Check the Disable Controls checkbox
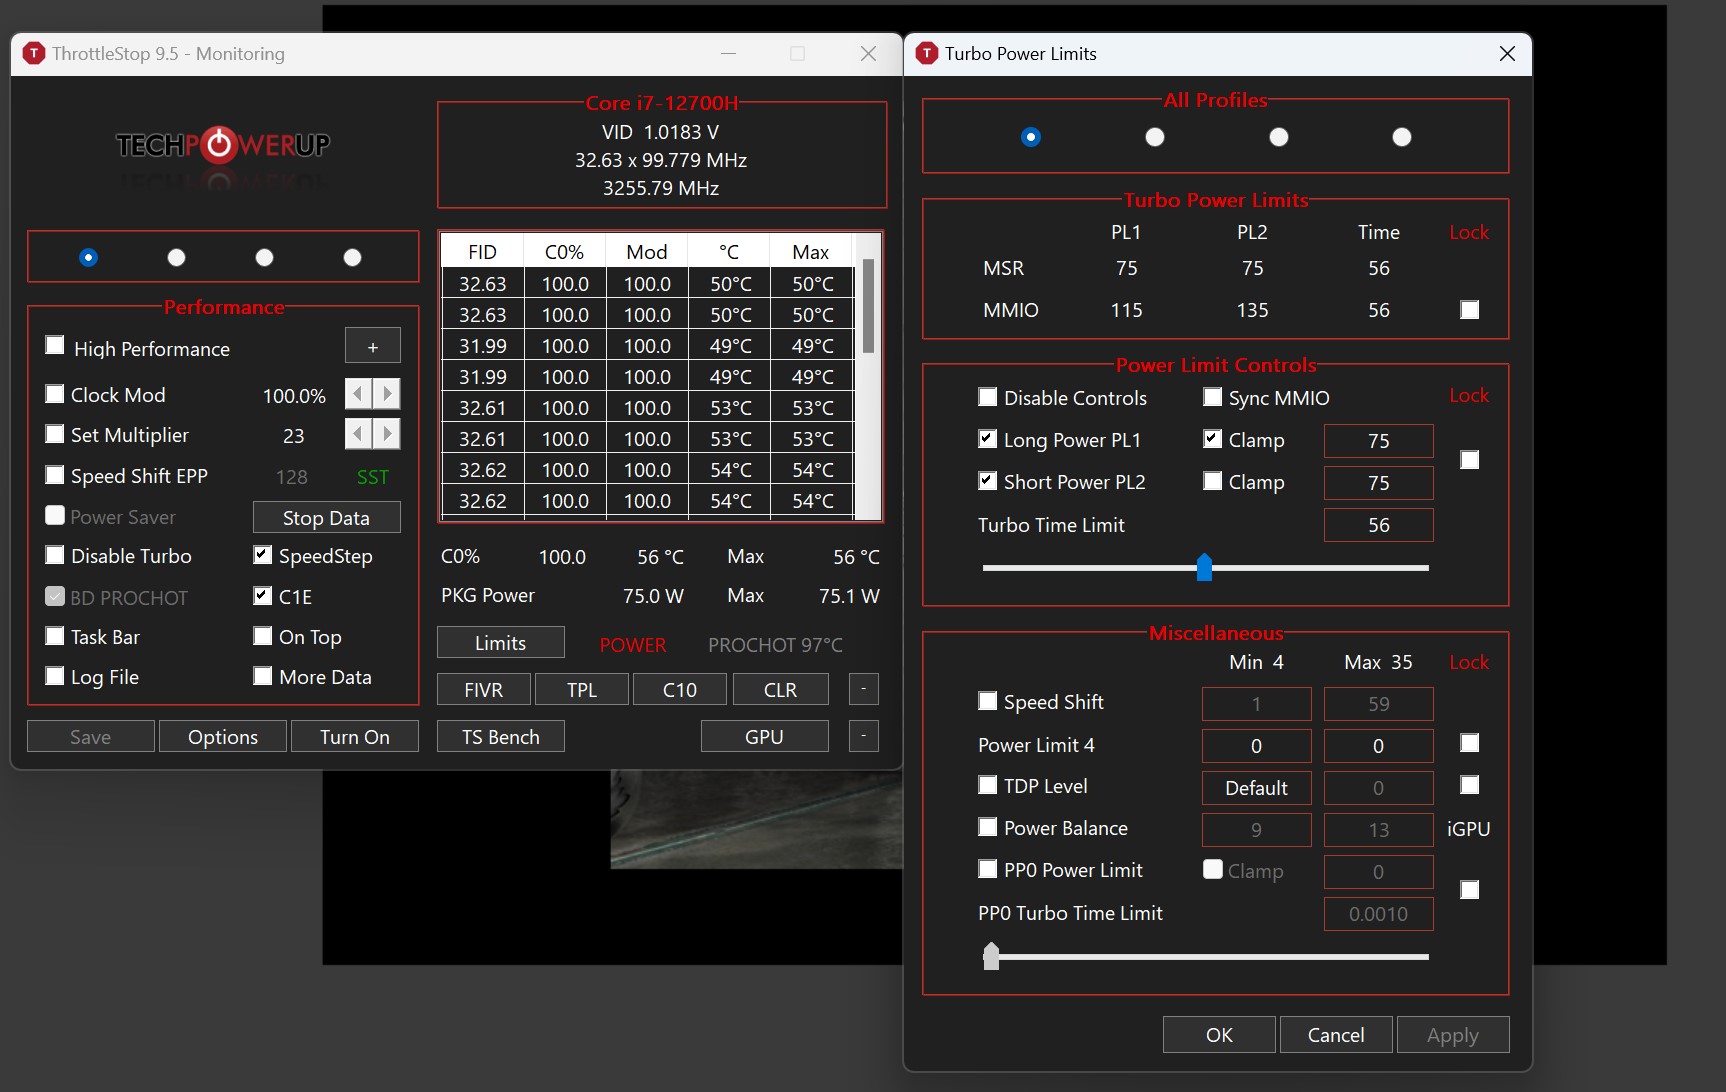Image resolution: width=1726 pixels, height=1092 pixels. point(988,397)
